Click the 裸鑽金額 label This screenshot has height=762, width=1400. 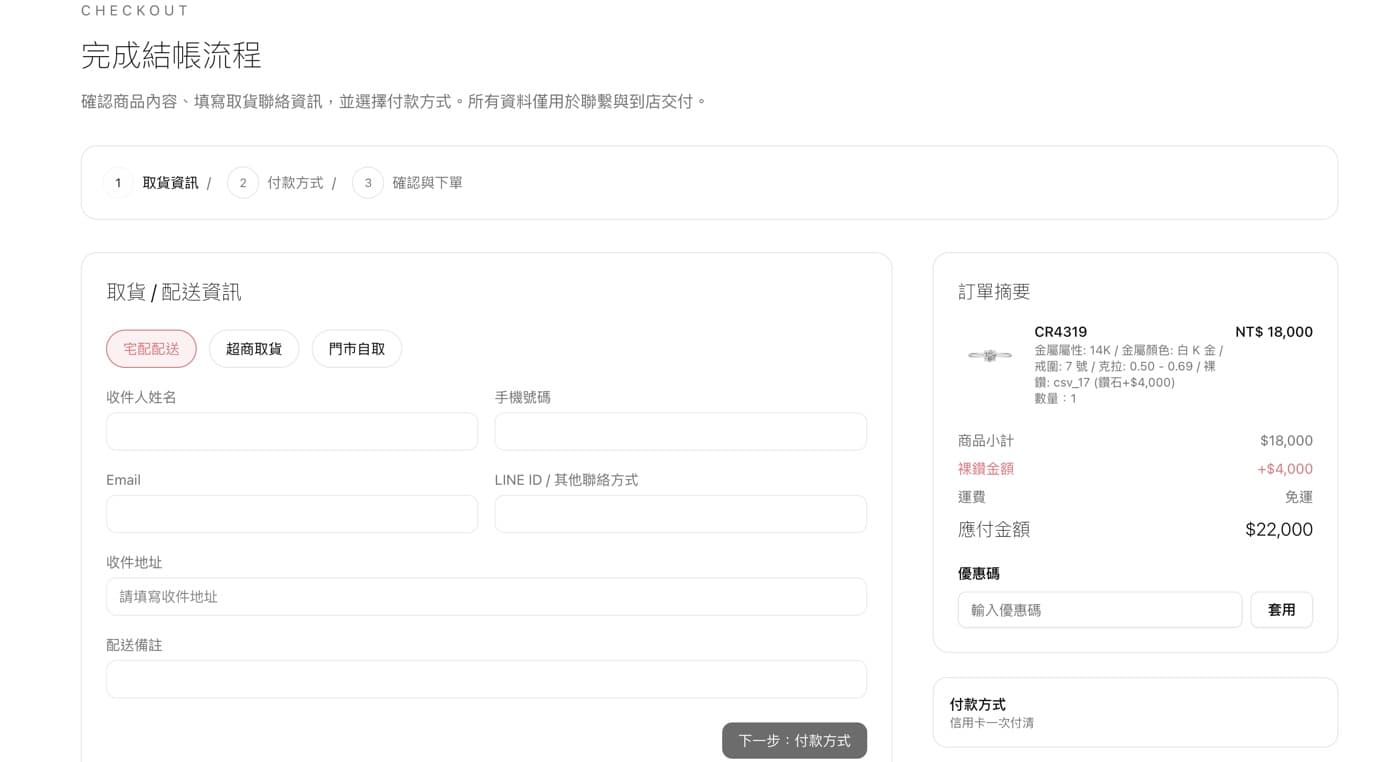pyautogui.click(x=986, y=469)
